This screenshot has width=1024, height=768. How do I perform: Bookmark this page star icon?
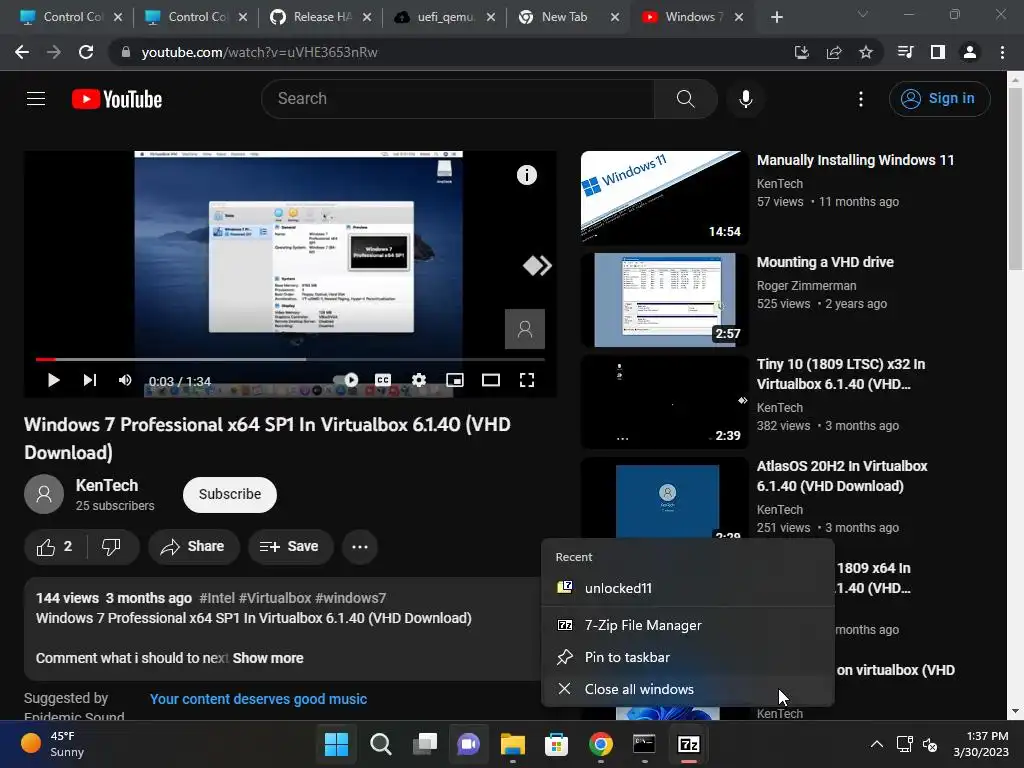(x=865, y=52)
